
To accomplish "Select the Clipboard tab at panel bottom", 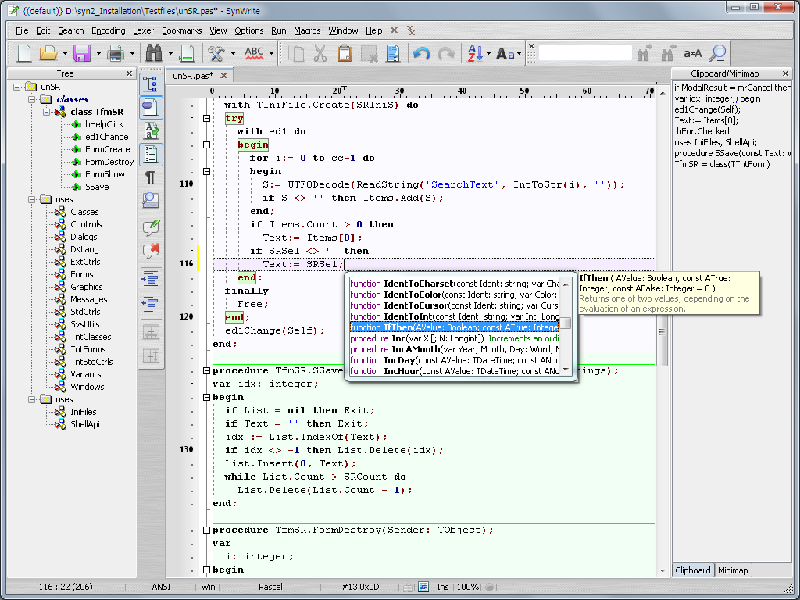I will [693, 570].
